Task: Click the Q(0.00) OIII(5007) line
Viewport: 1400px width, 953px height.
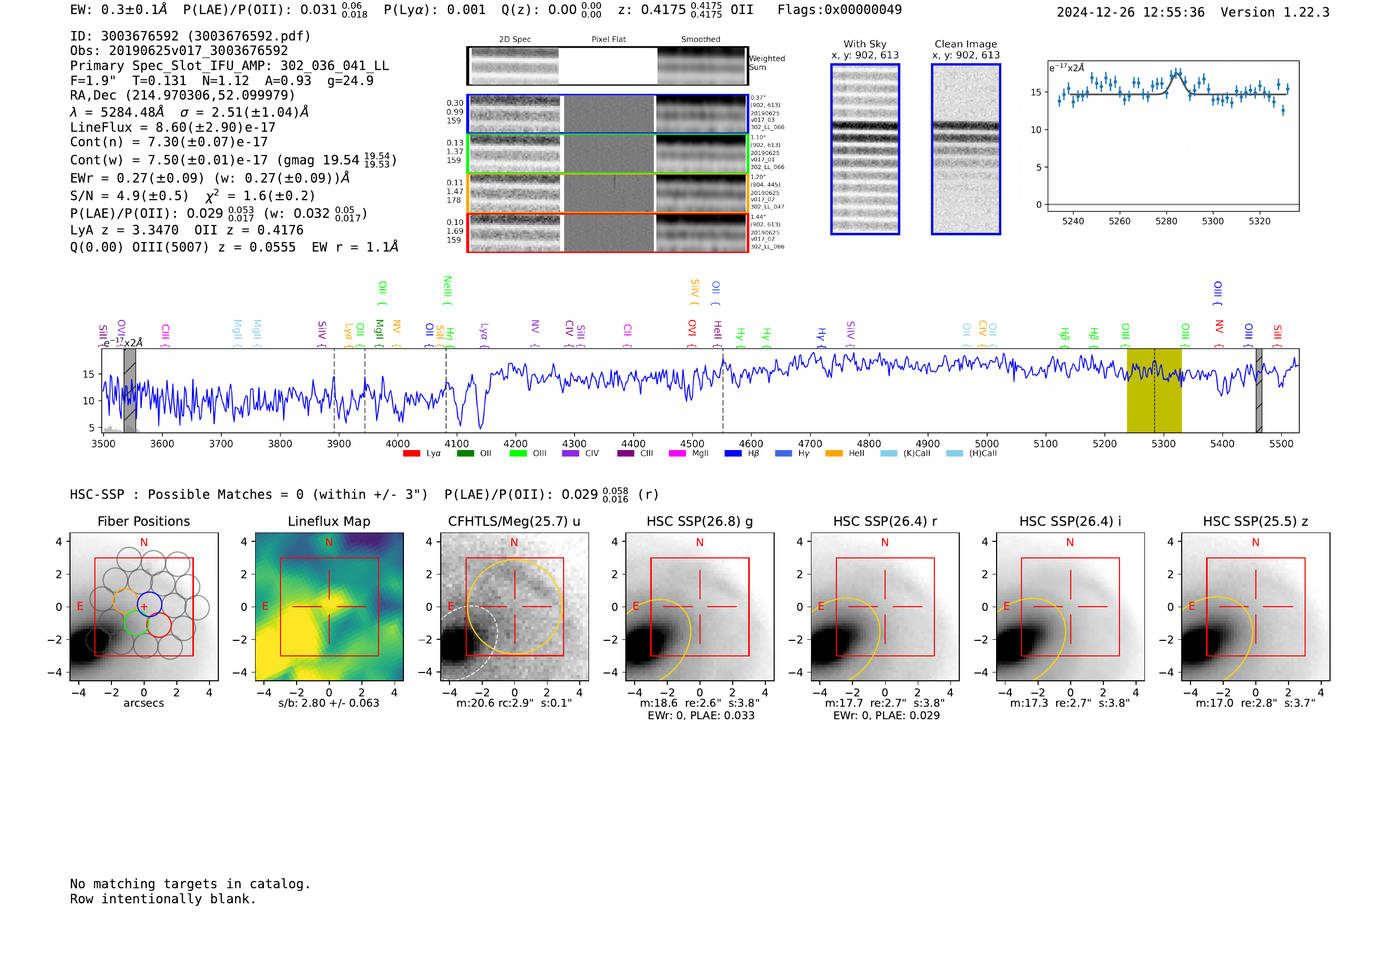Action: pyautogui.click(x=234, y=247)
